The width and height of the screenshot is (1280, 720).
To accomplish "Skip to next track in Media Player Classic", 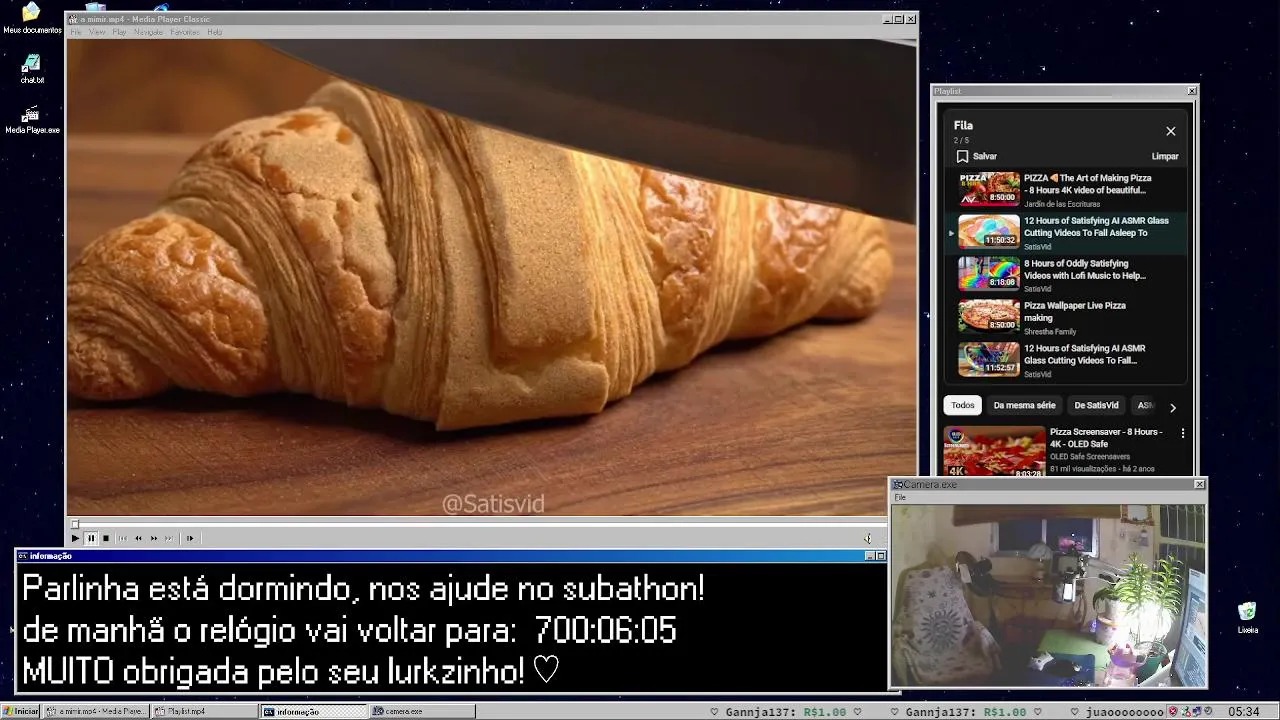I will [x=169, y=538].
